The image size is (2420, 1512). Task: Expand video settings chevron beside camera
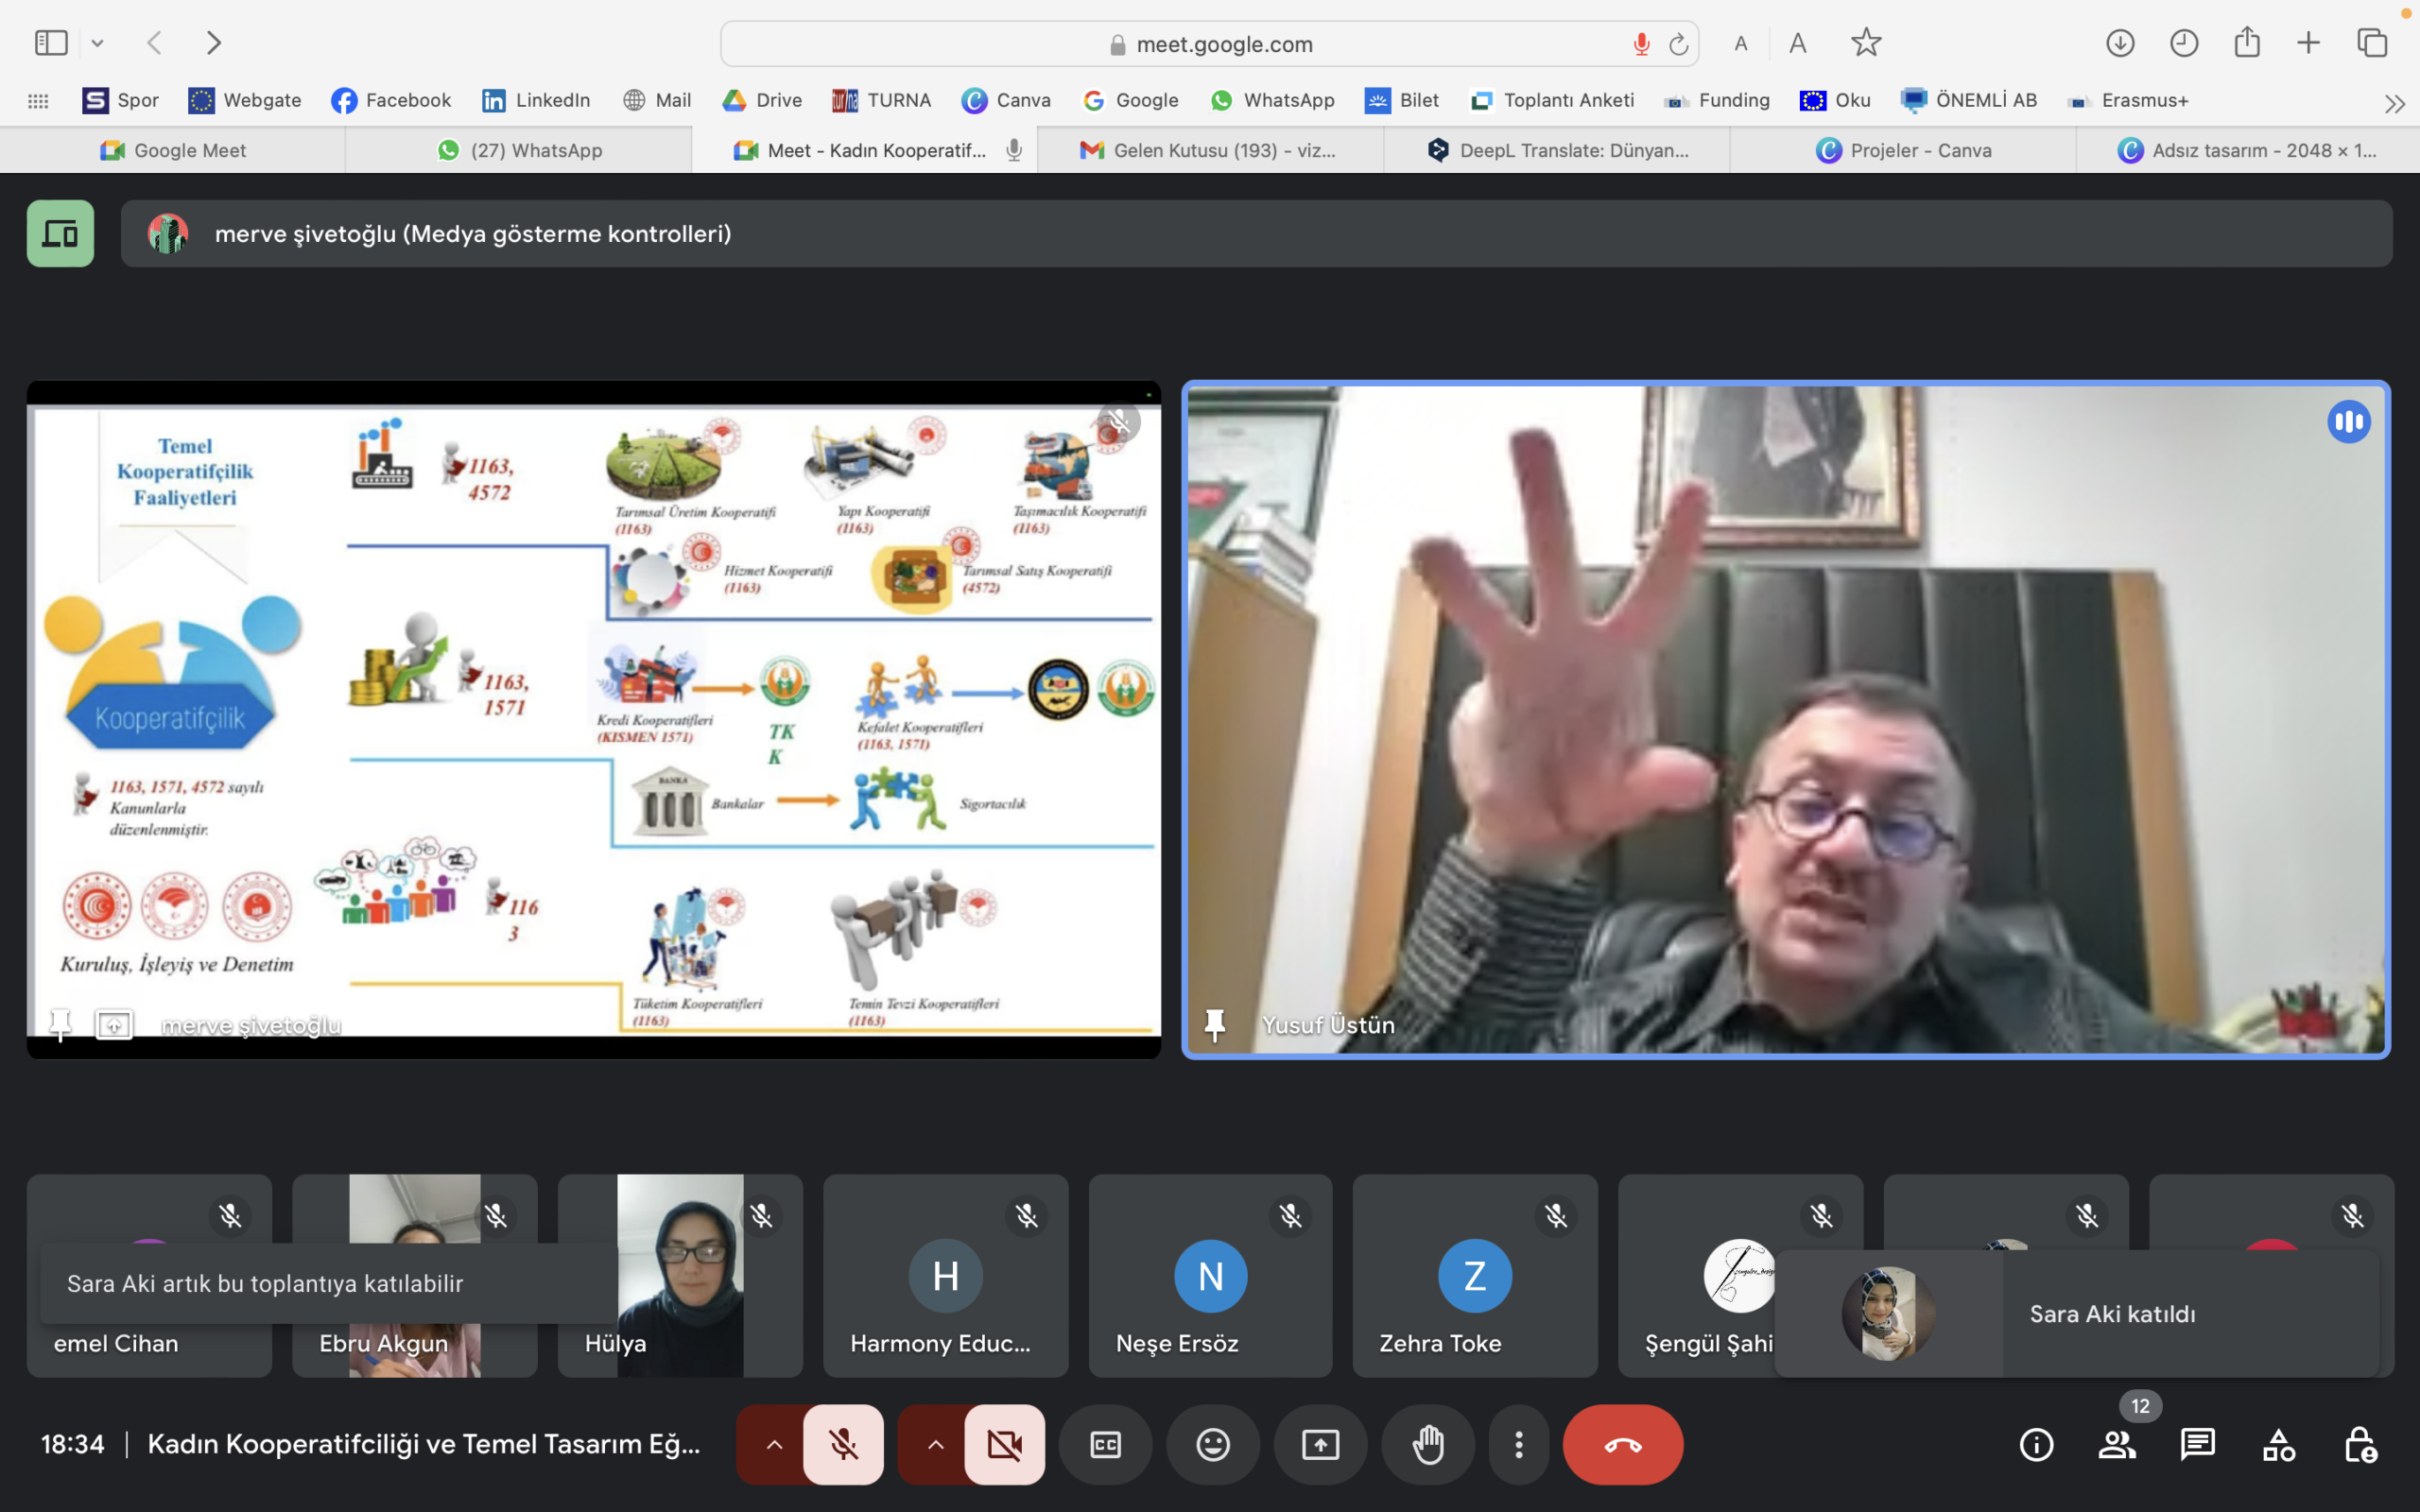[x=935, y=1444]
